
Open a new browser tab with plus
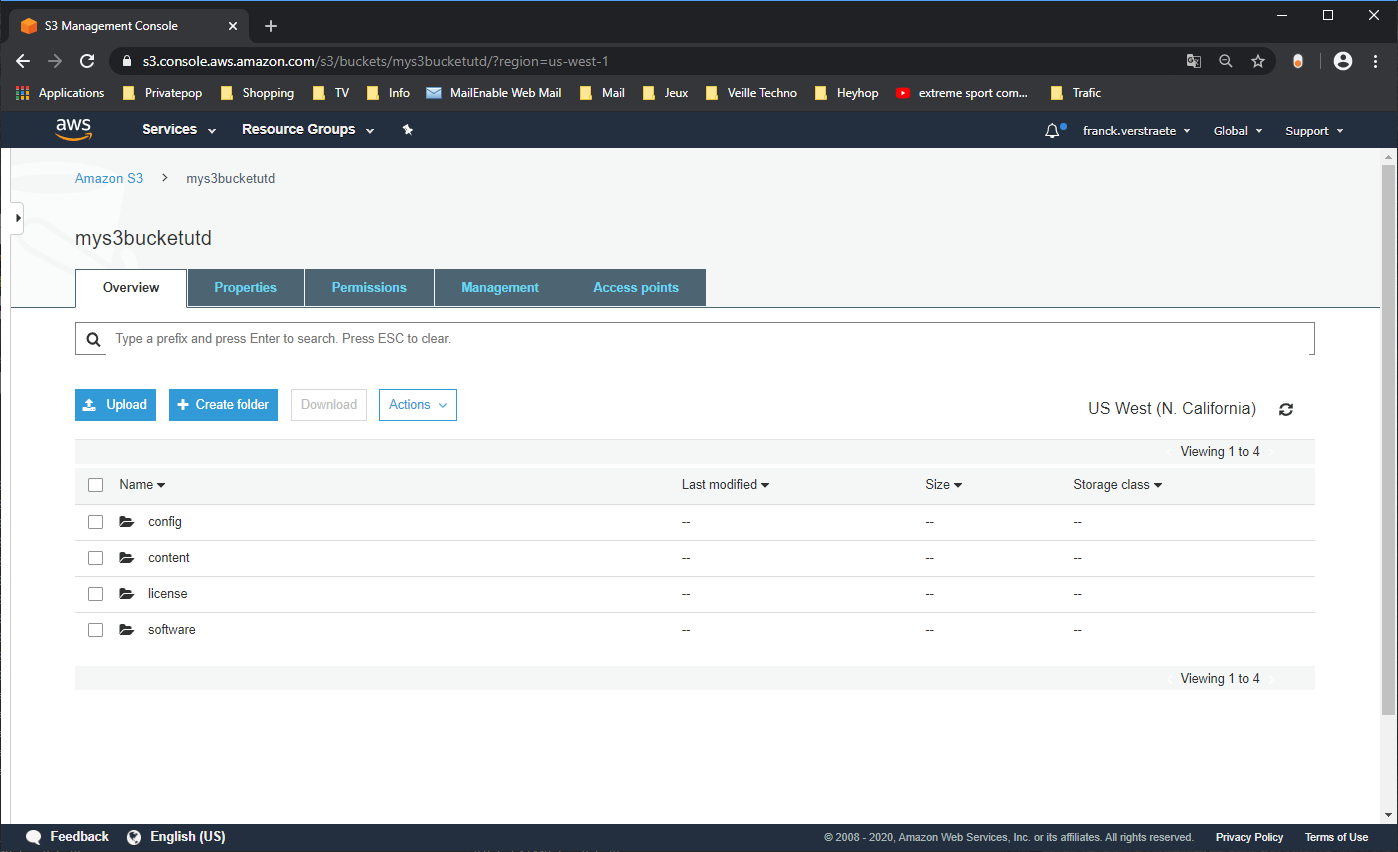(x=271, y=26)
